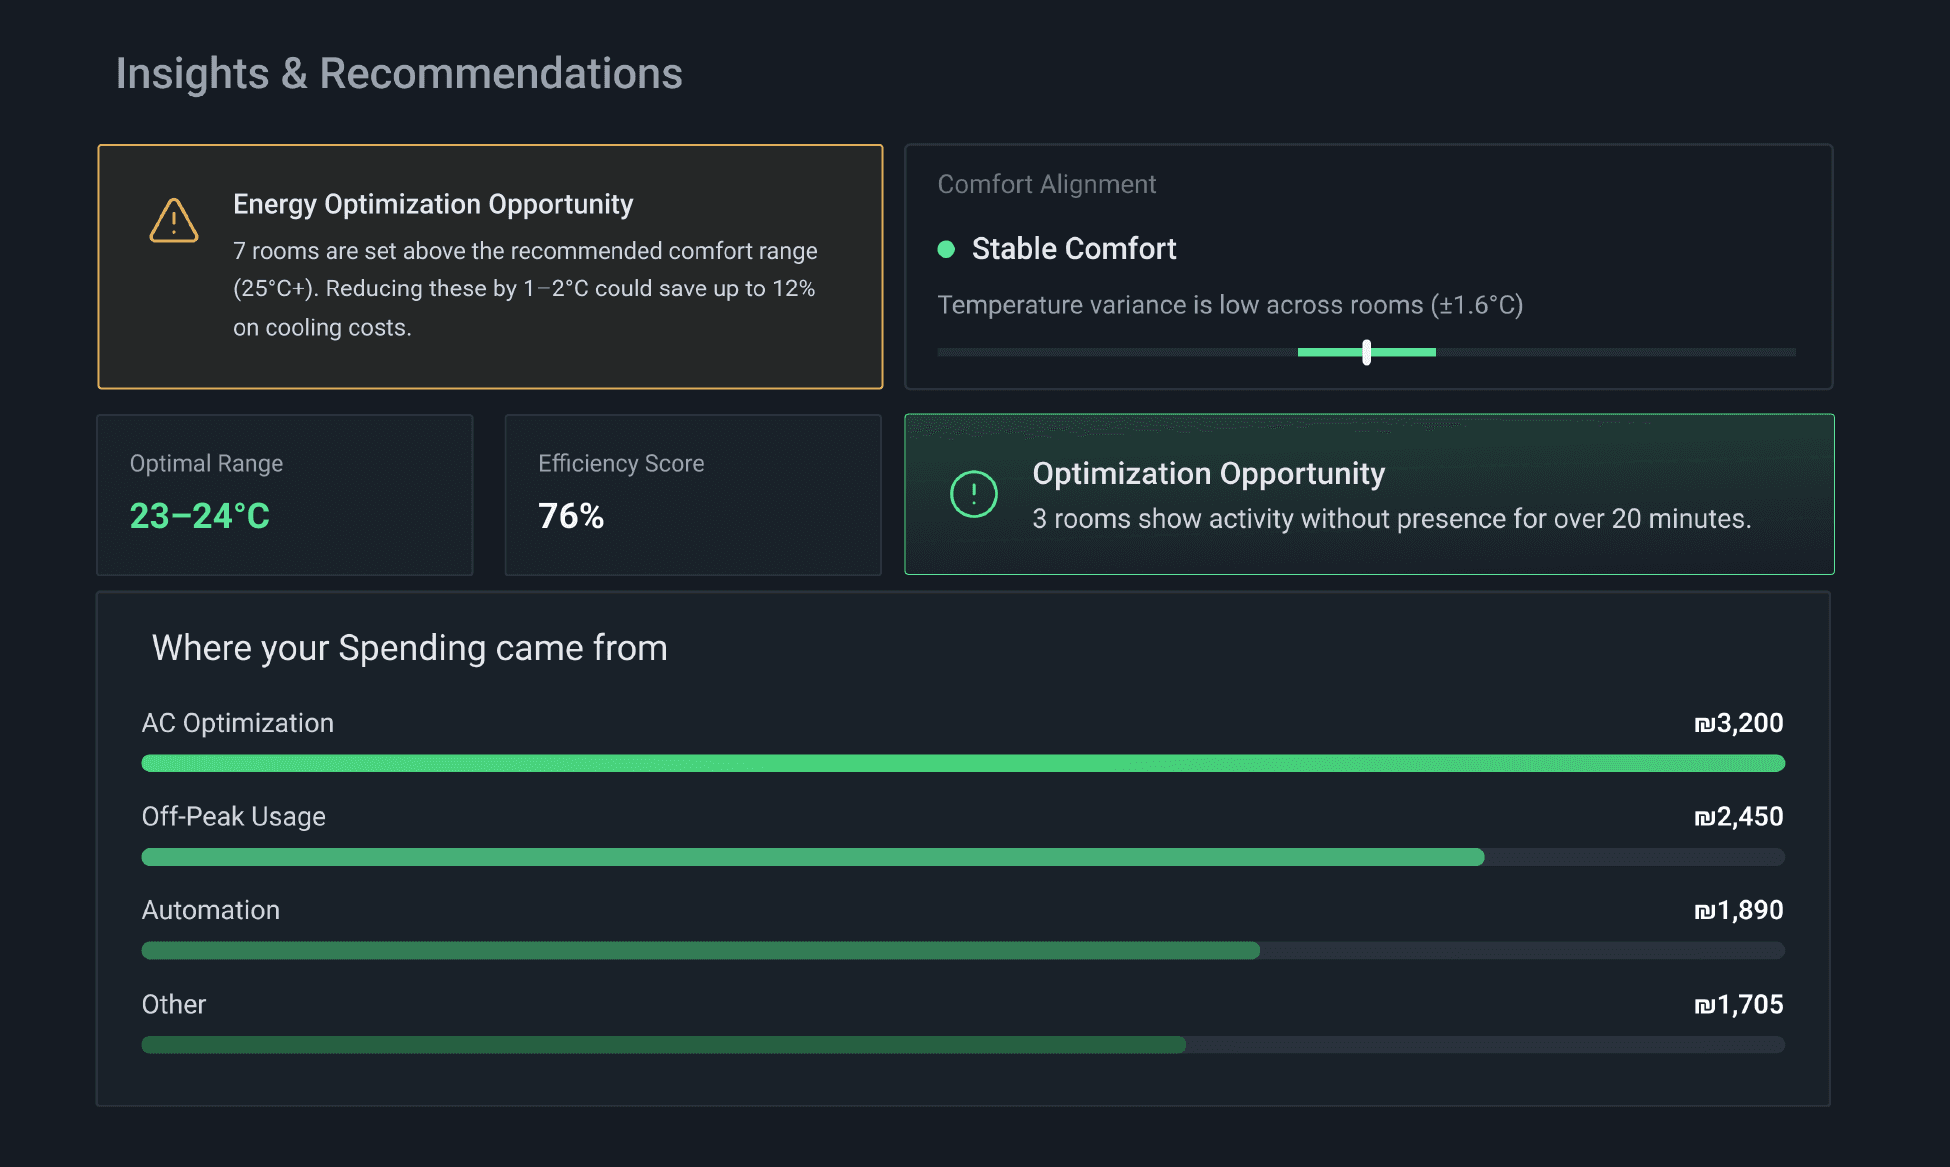Click the ₪3,200 AC Optimization amount

pos(1738,723)
